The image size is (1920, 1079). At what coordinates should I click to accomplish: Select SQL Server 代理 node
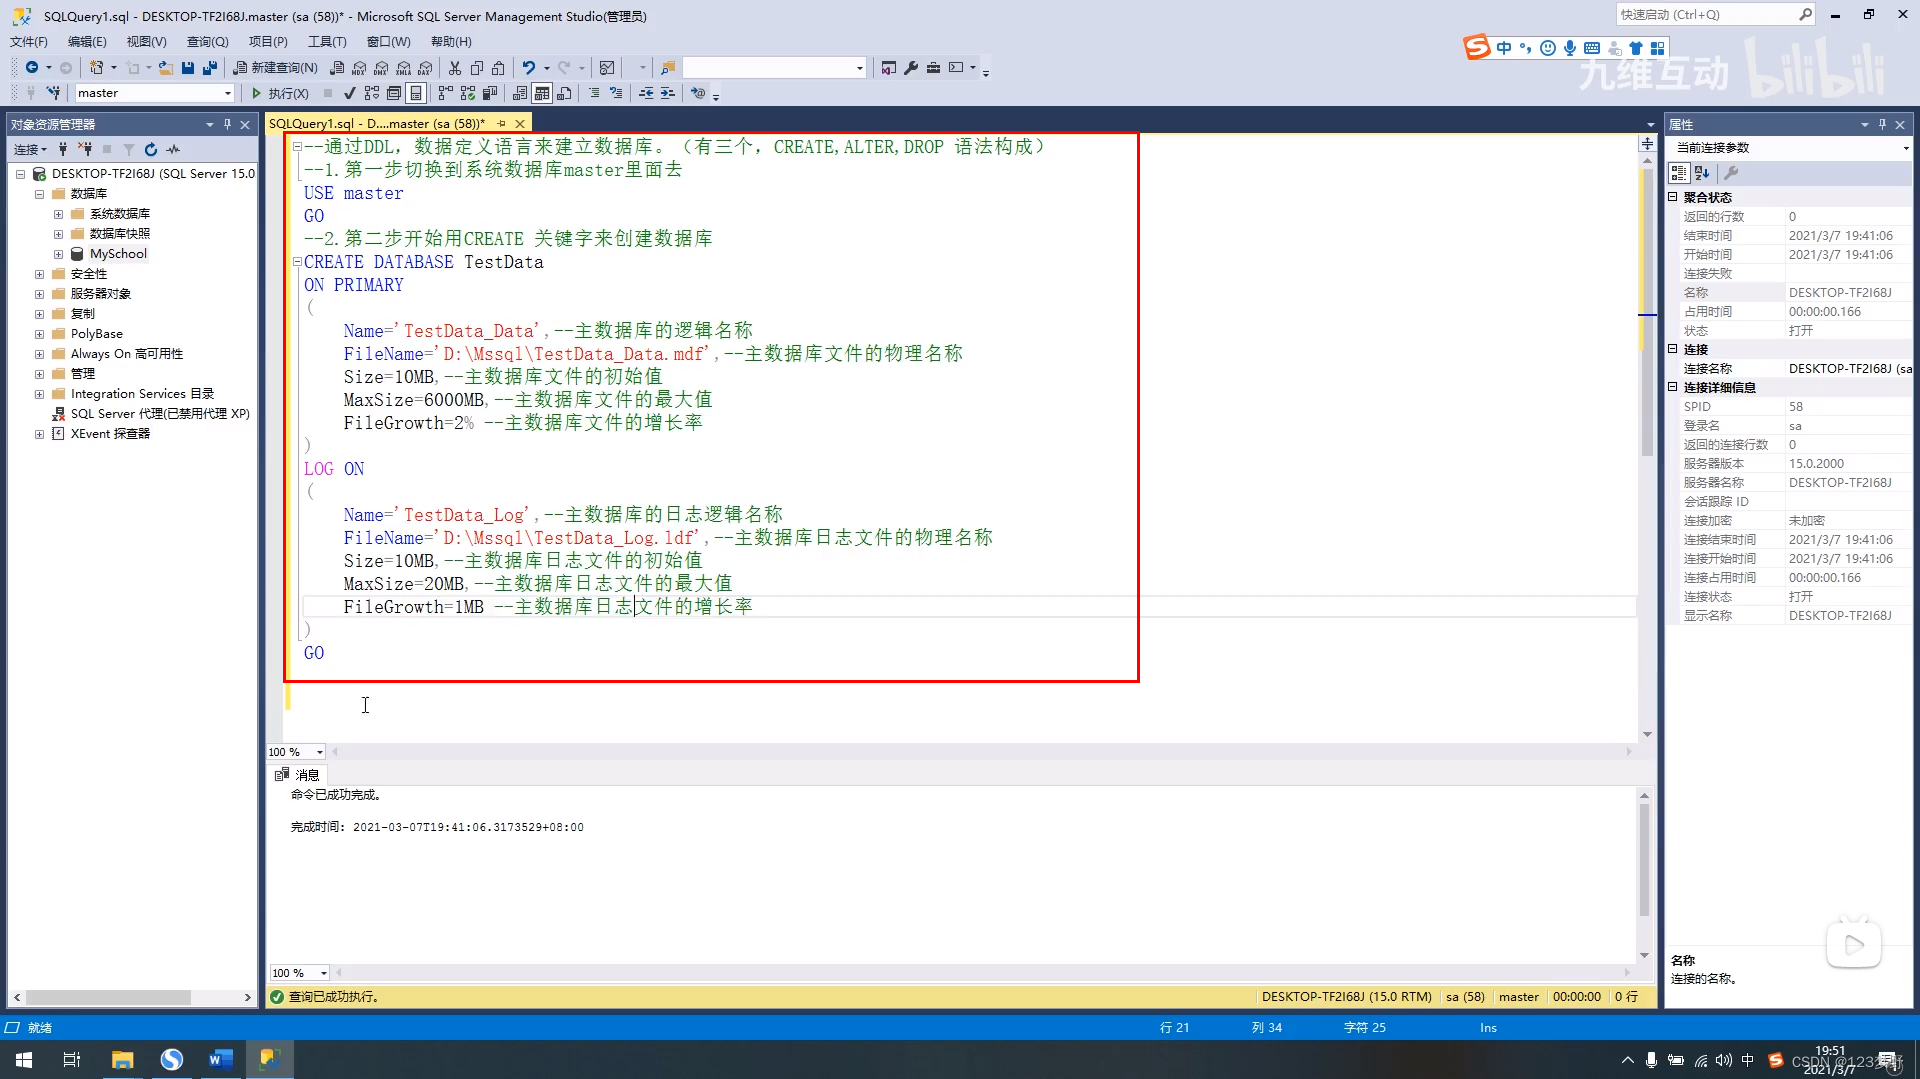(160, 414)
